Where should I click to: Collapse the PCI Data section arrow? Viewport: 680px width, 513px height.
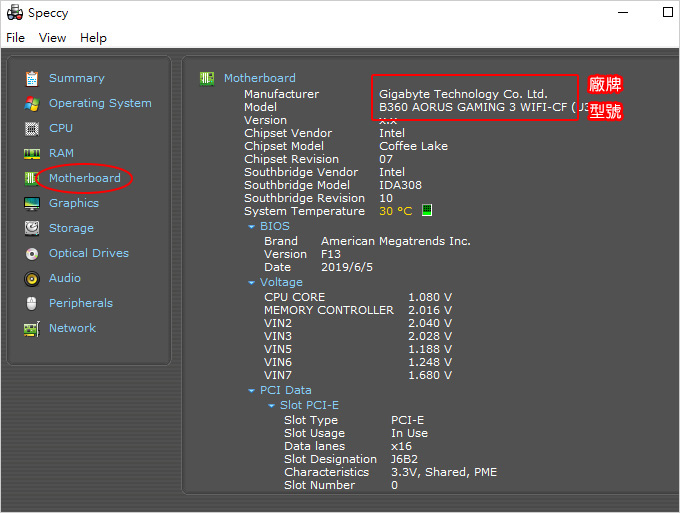pos(251,391)
